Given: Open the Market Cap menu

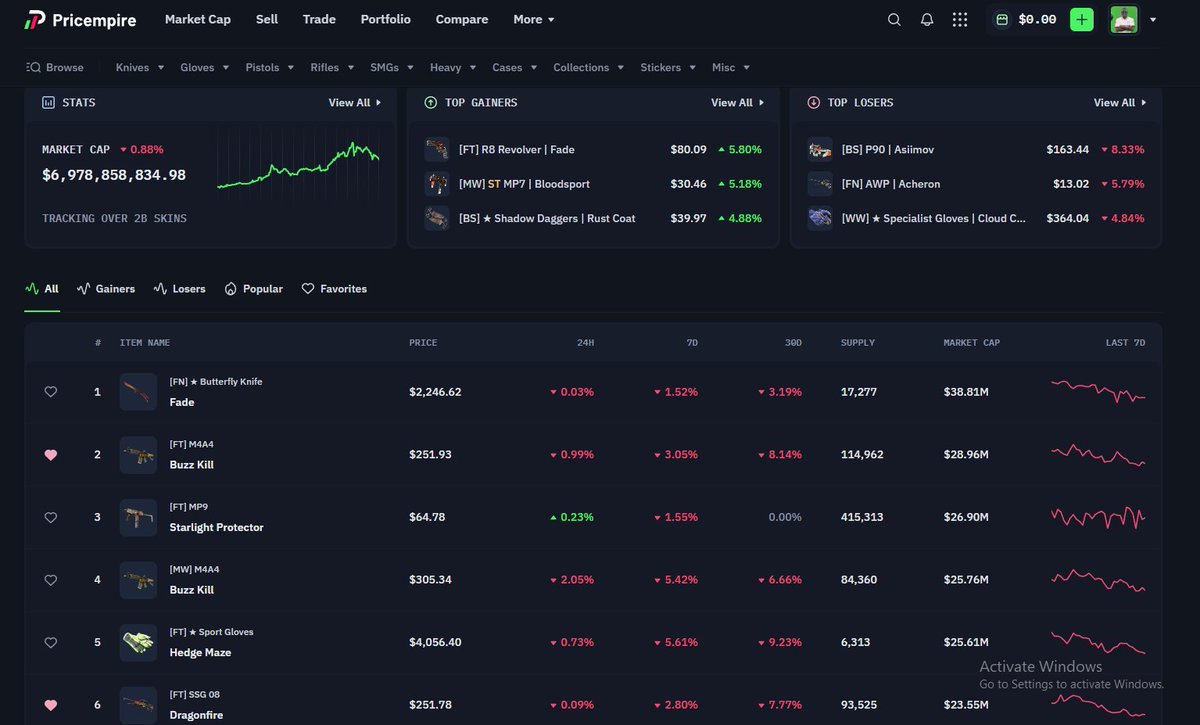Looking at the screenshot, I should [198, 19].
